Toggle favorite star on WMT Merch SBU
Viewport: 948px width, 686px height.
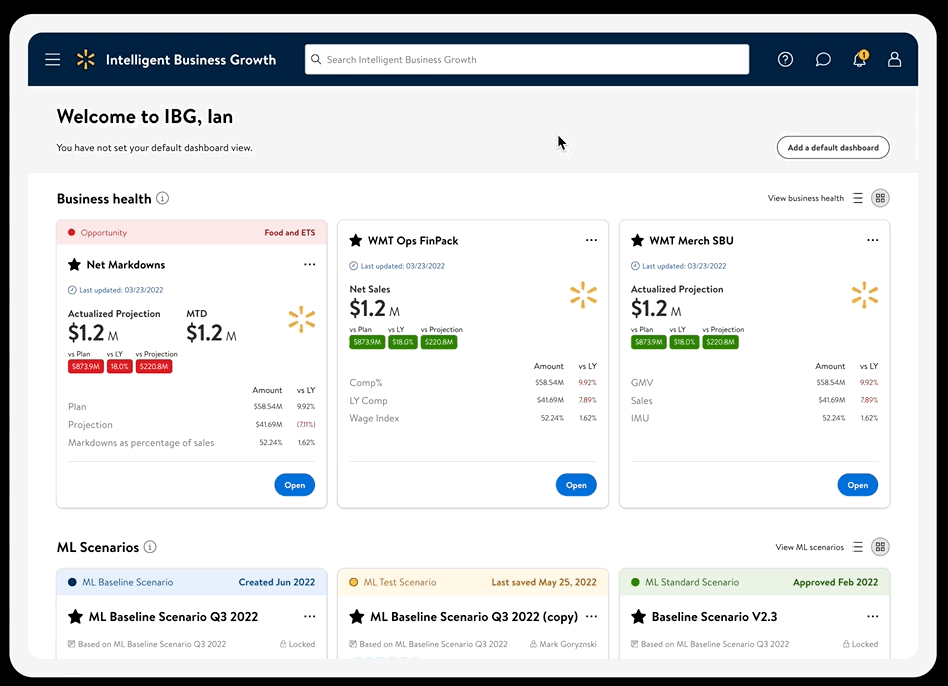[637, 241]
